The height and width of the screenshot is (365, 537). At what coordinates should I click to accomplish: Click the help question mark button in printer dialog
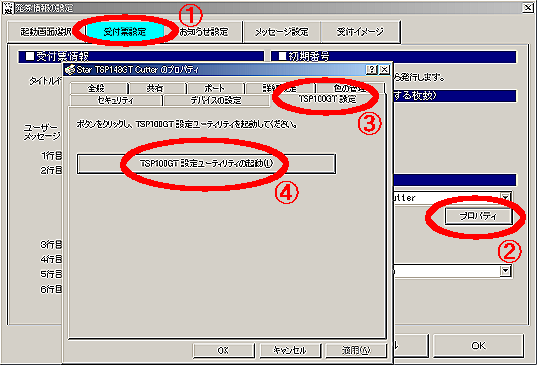(372, 70)
